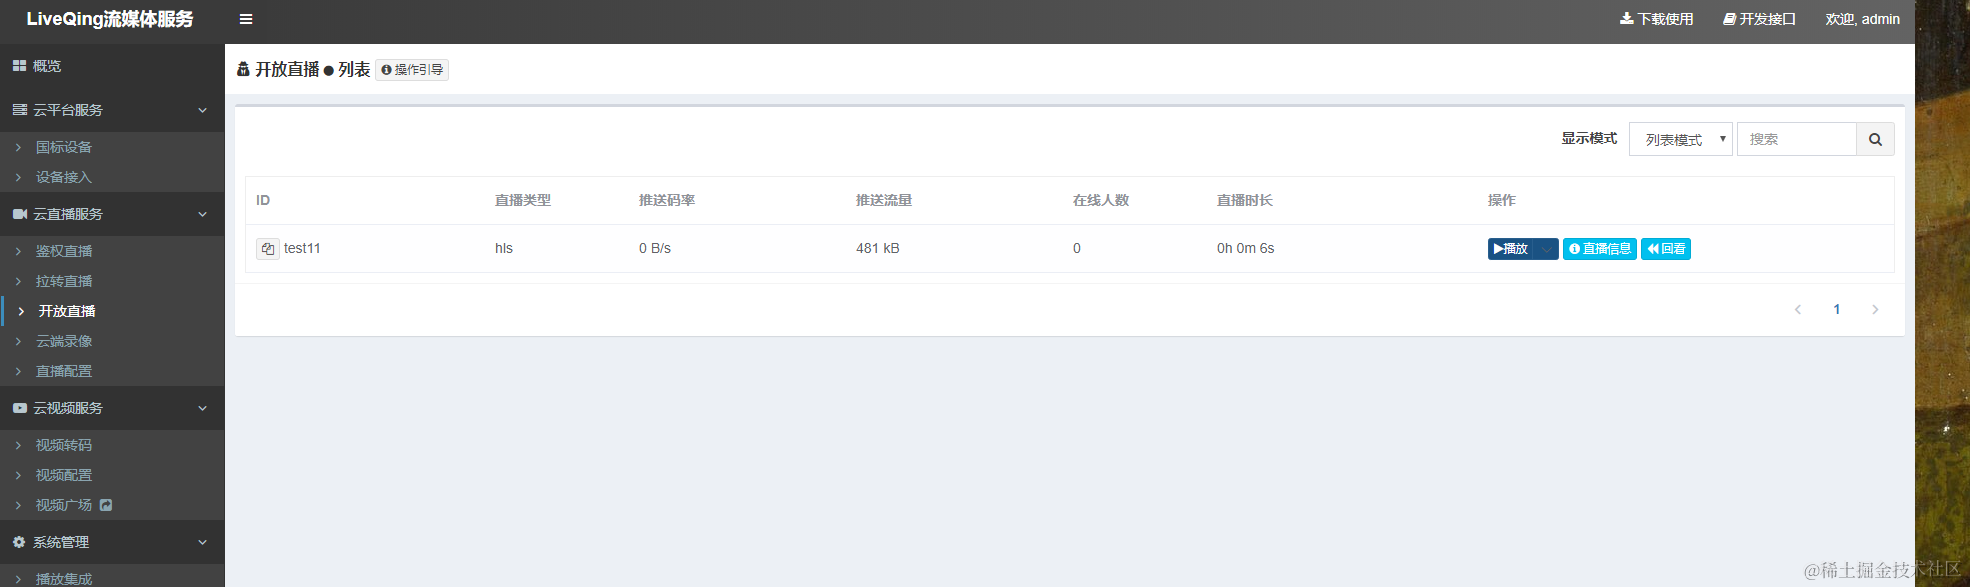Click the ID column header
Screen dimensions: 1970x587
tap(263, 200)
